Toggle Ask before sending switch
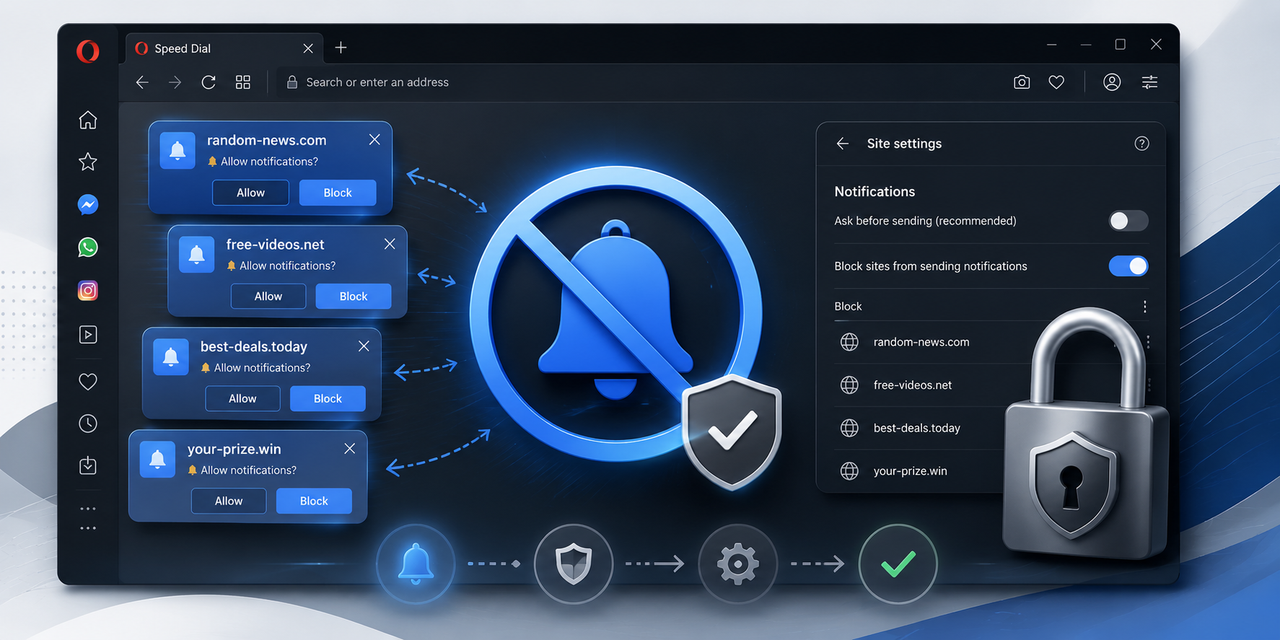Screen dimensions: 1280x640 1128,221
